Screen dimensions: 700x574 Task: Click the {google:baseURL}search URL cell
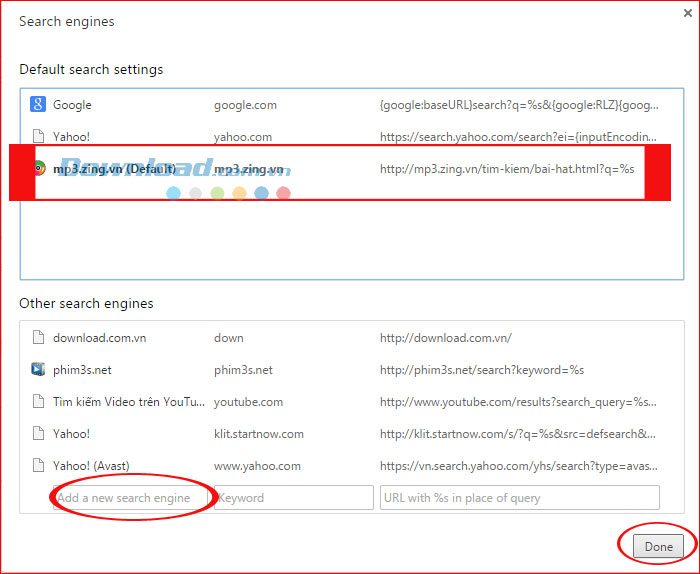(519, 105)
